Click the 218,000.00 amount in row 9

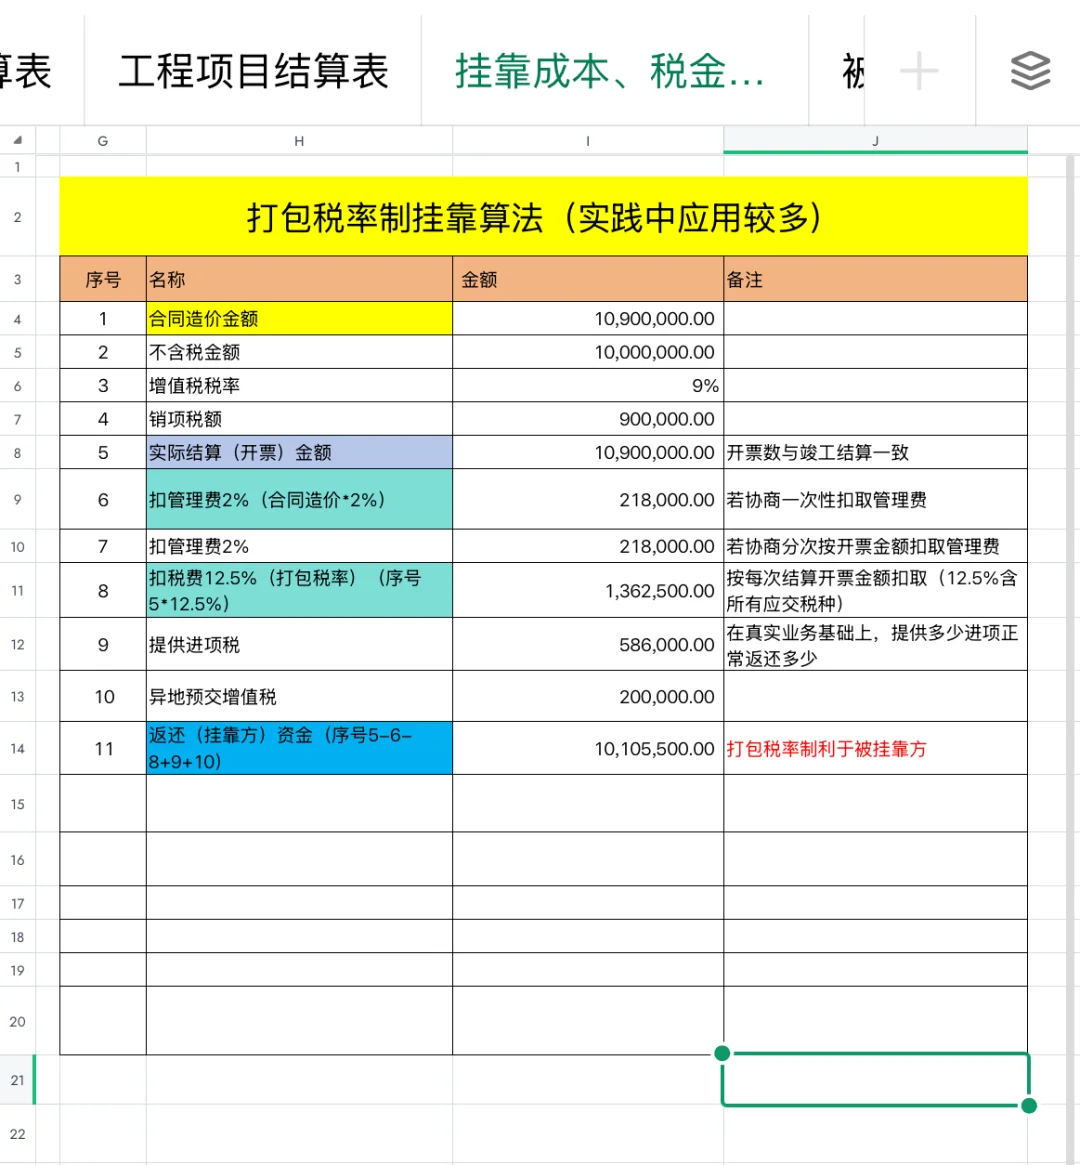[588, 499]
